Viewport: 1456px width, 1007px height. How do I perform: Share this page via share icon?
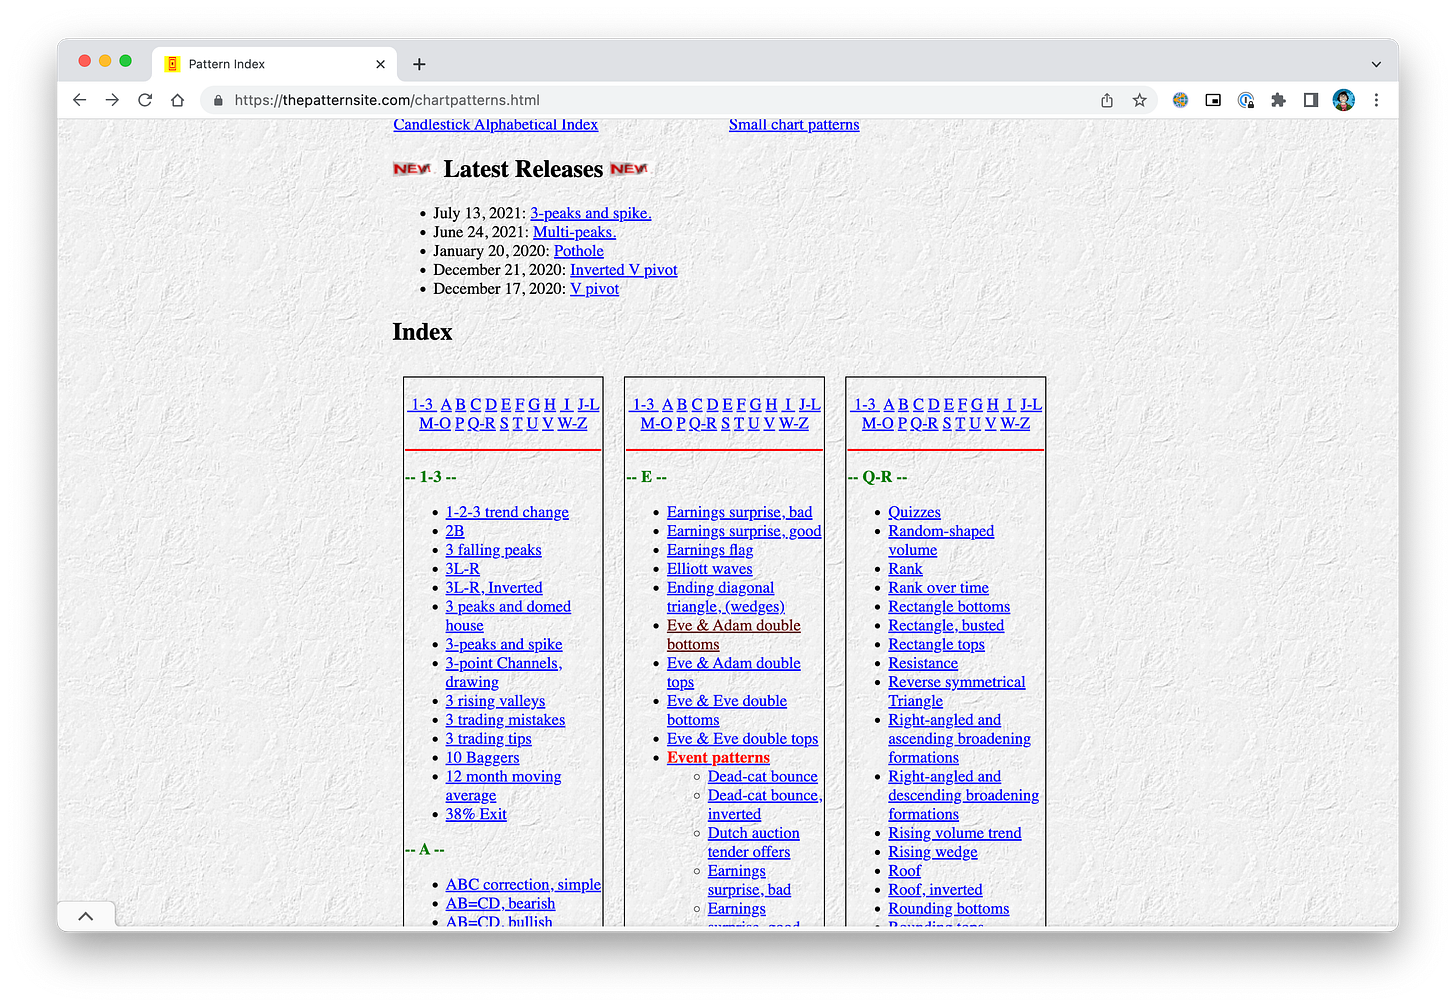(1107, 100)
